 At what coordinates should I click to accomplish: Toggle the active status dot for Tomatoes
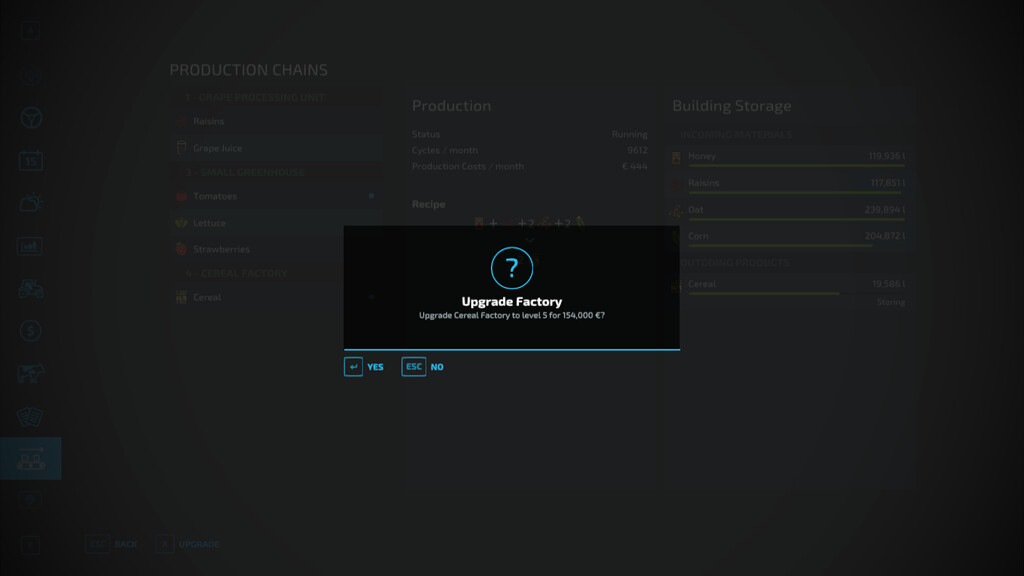point(371,197)
